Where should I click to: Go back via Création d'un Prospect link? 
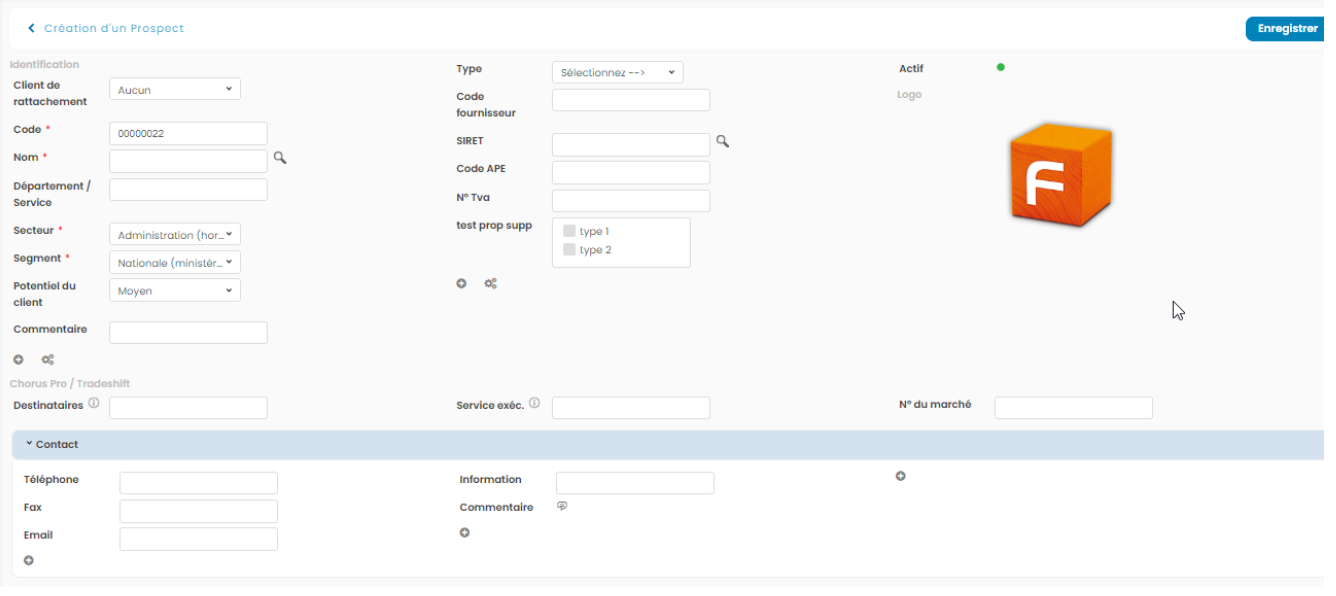click(106, 29)
